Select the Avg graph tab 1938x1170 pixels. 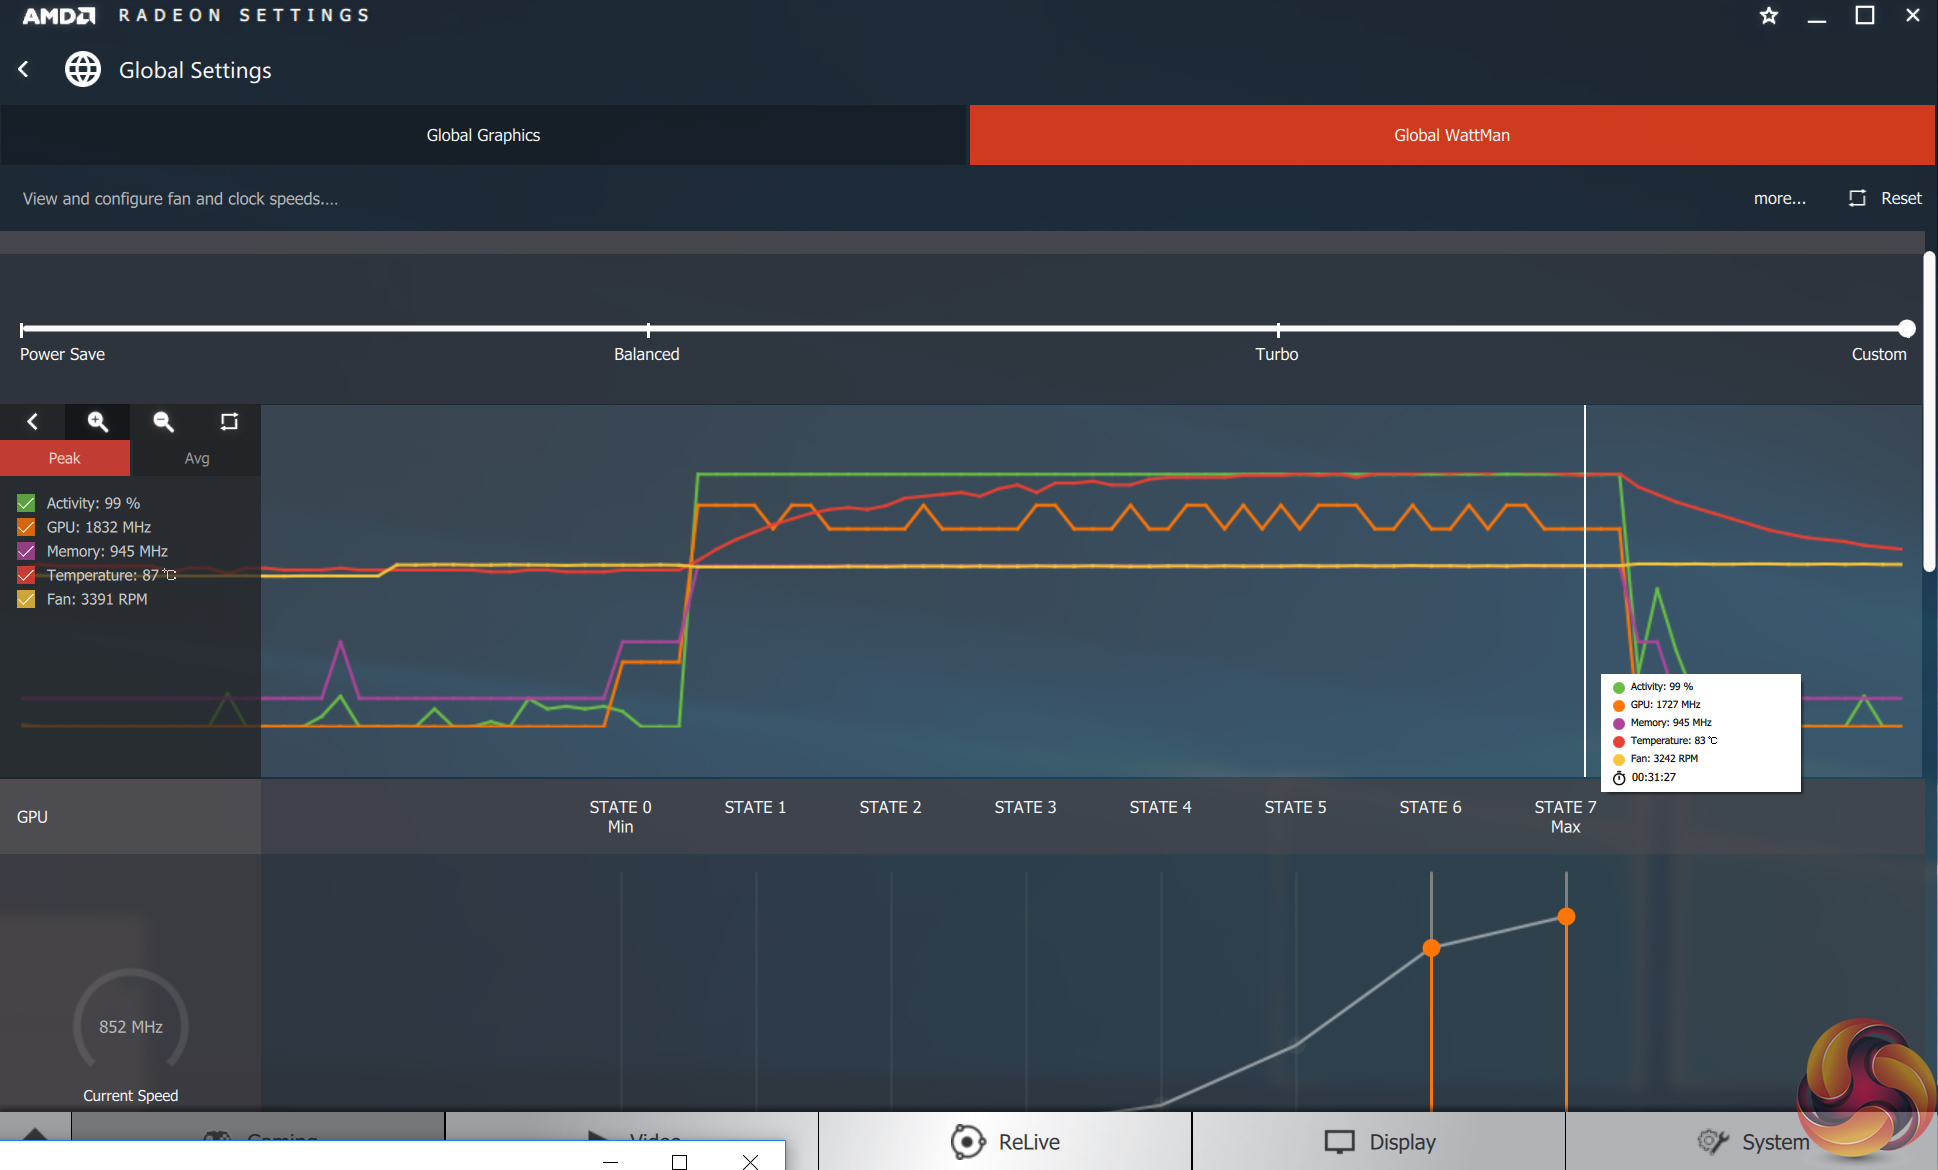[196, 458]
